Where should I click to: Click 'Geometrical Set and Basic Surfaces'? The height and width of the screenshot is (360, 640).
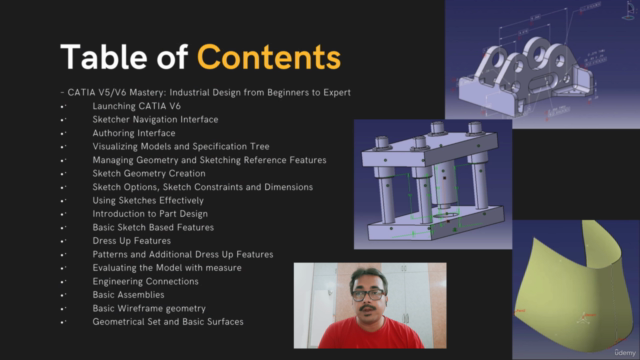click(x=168, y=322)
